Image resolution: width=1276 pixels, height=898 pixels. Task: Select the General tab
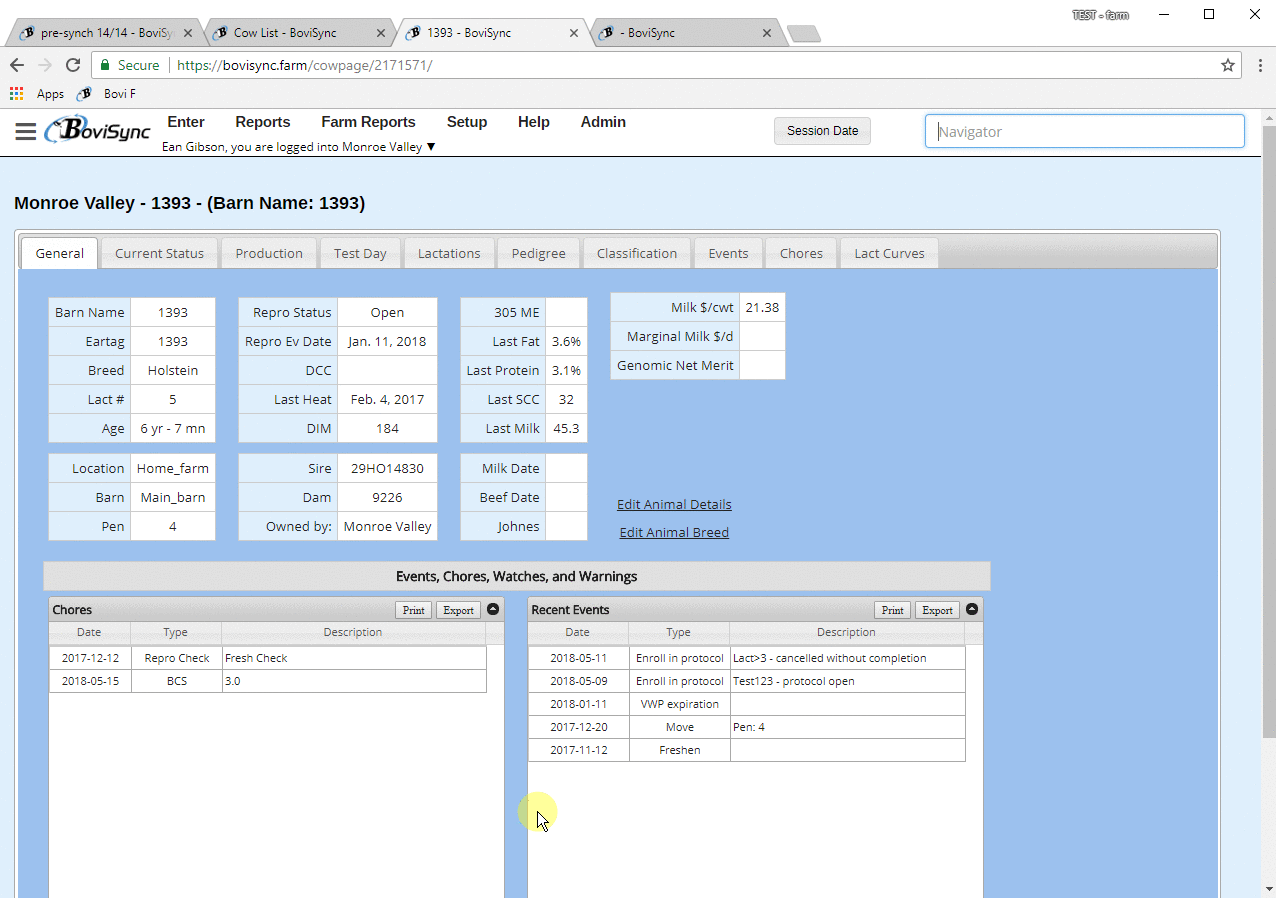point(60,253)
